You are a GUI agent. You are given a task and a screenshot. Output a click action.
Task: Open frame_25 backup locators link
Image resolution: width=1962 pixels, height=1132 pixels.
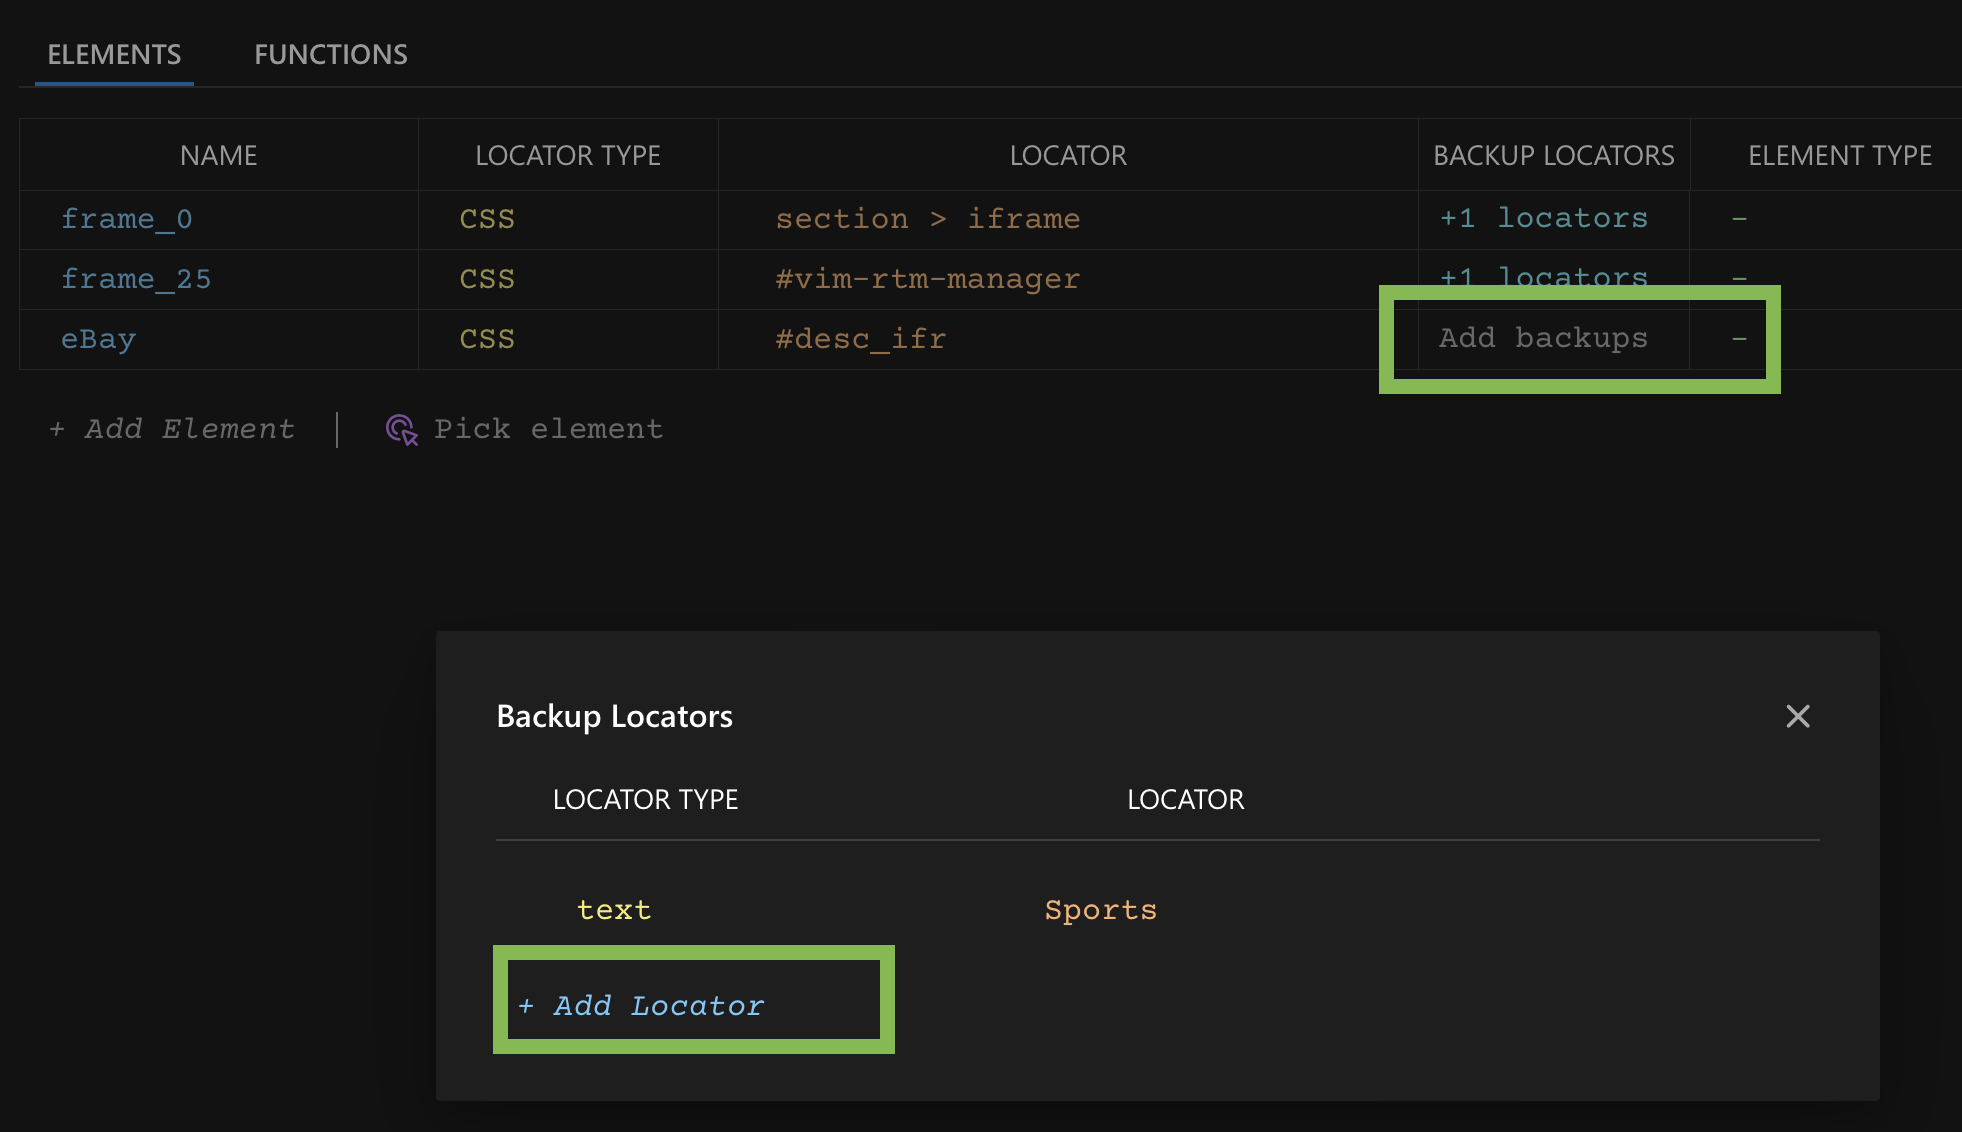pos(1543,274)
